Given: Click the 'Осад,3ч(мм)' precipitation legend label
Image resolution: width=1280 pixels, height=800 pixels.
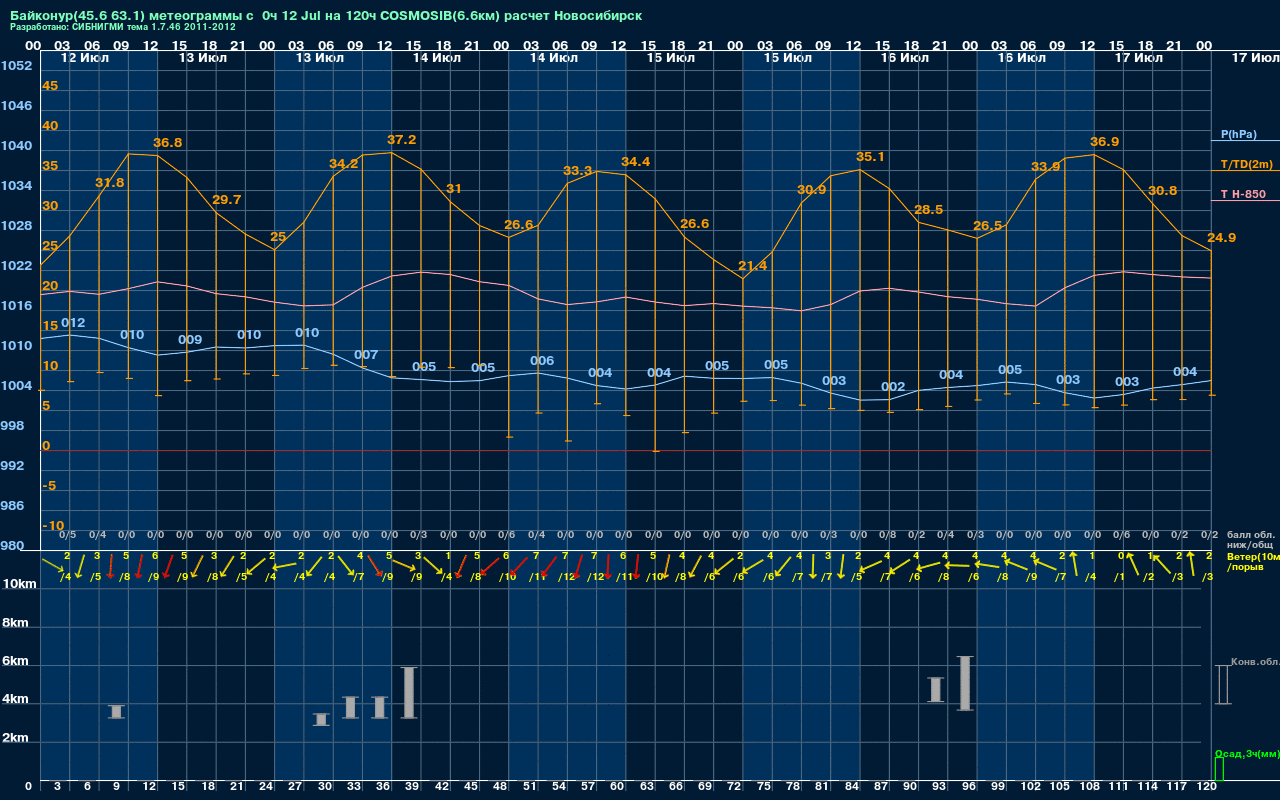Looking at the screenshot, I should [x=1247, y=753].
